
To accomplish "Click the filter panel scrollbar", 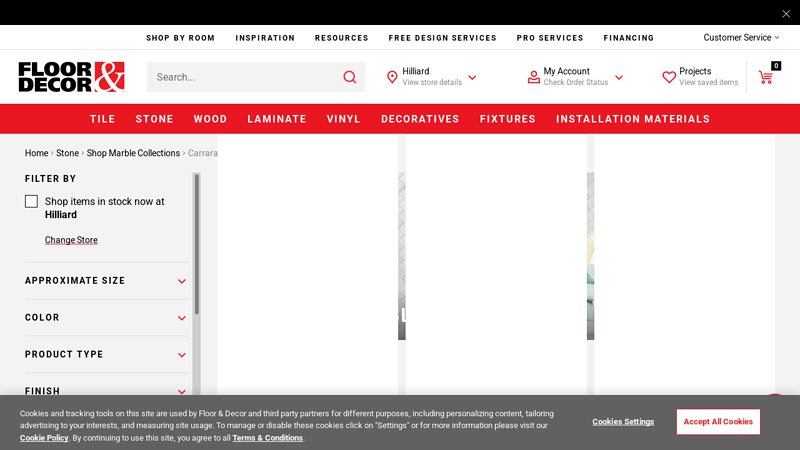I will click(197, 245).
